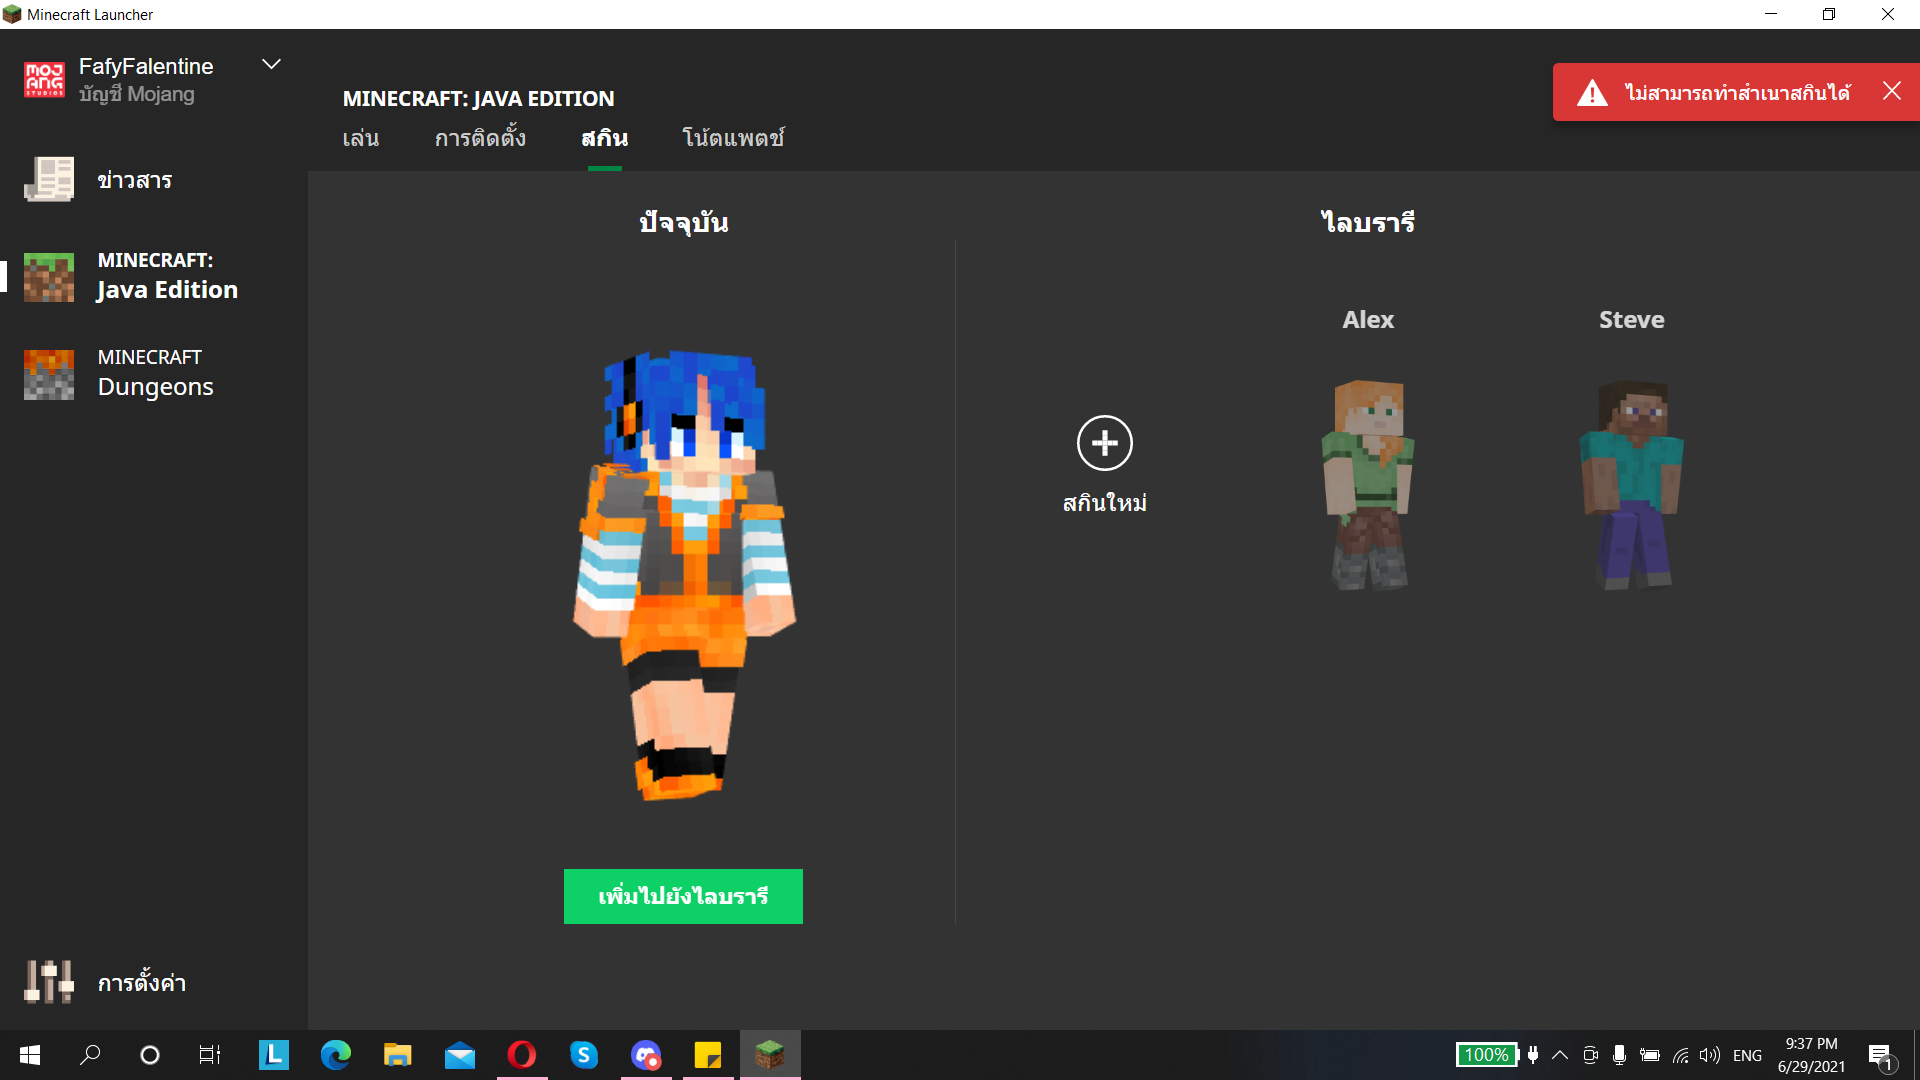Click the current blue-haired skin preview
Image resolution: width=1920 pixels, height=1080 pixels.
pyautogui.click(x=685, y=575)
